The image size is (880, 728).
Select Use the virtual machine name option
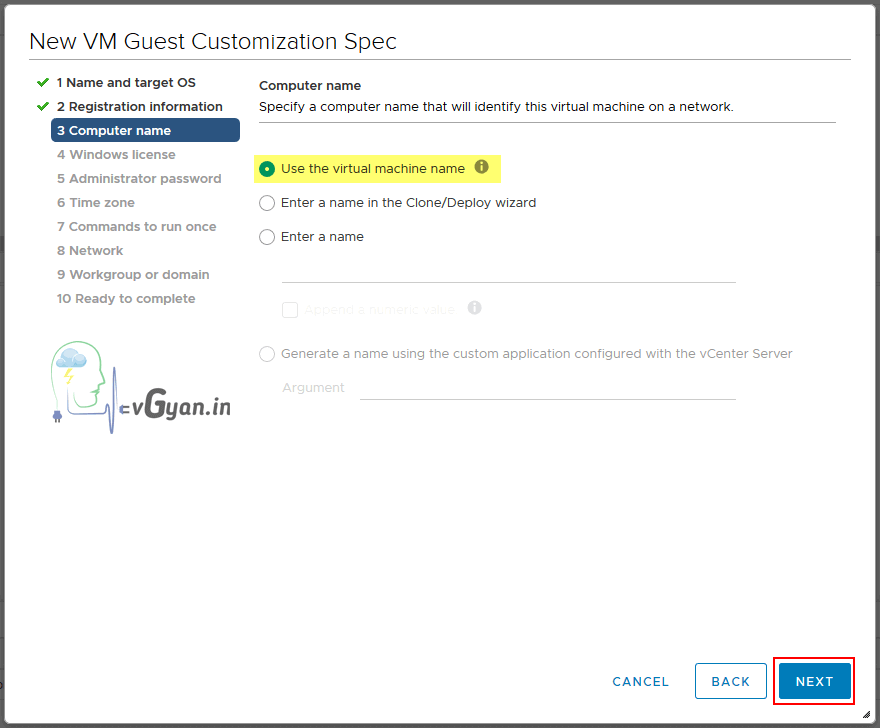(267, 169)
